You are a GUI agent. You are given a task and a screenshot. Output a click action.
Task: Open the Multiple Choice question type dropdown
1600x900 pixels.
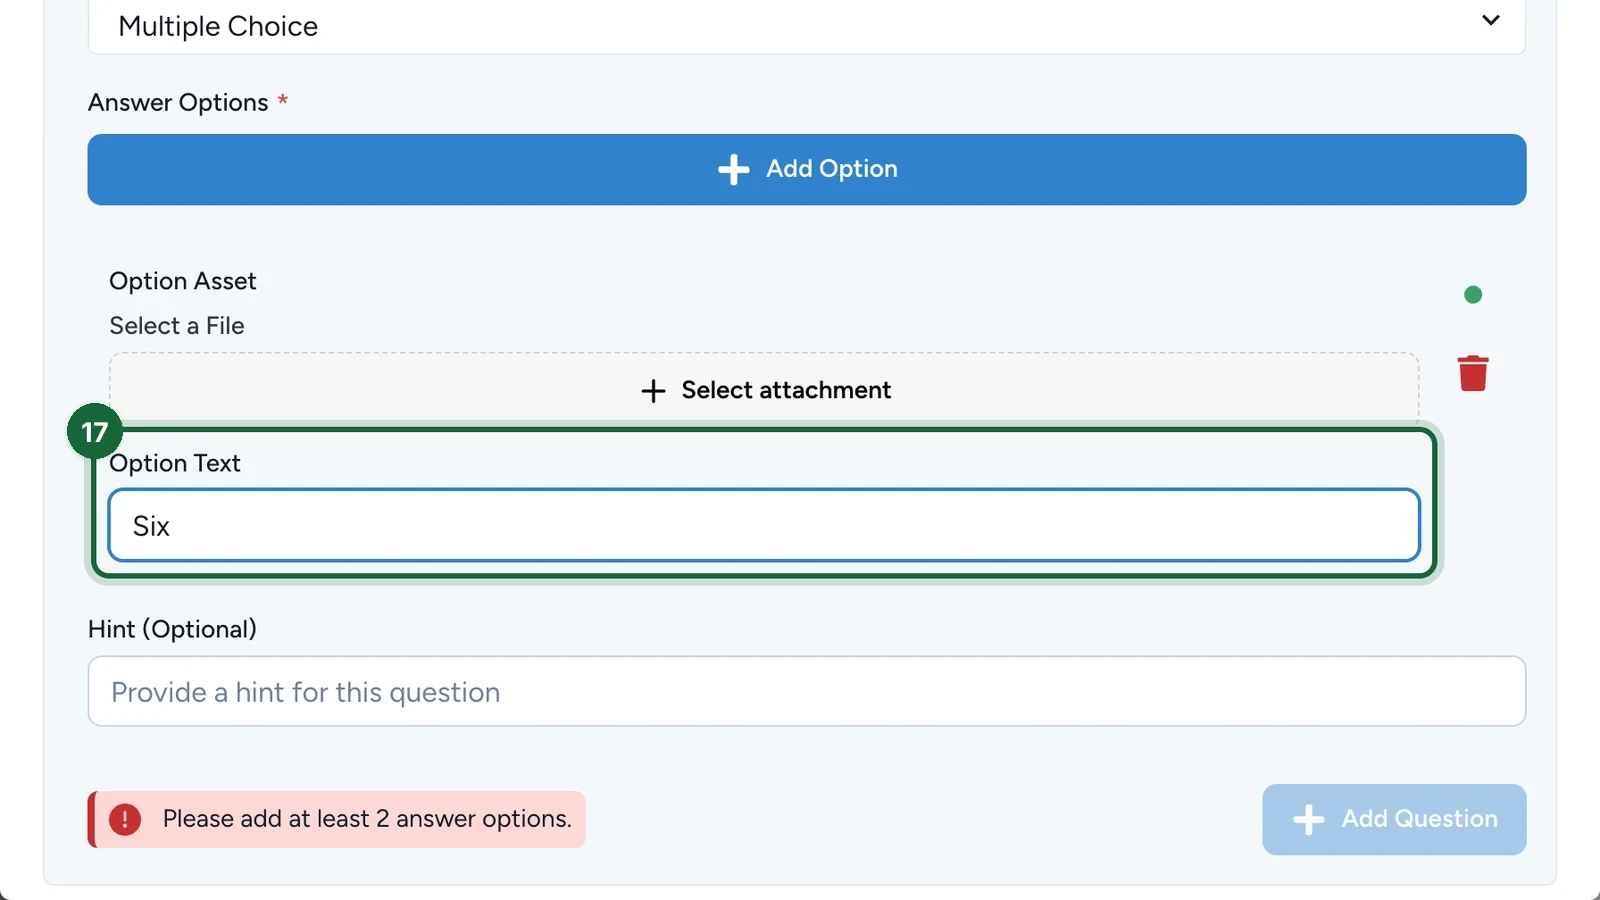tap(807, 26)
